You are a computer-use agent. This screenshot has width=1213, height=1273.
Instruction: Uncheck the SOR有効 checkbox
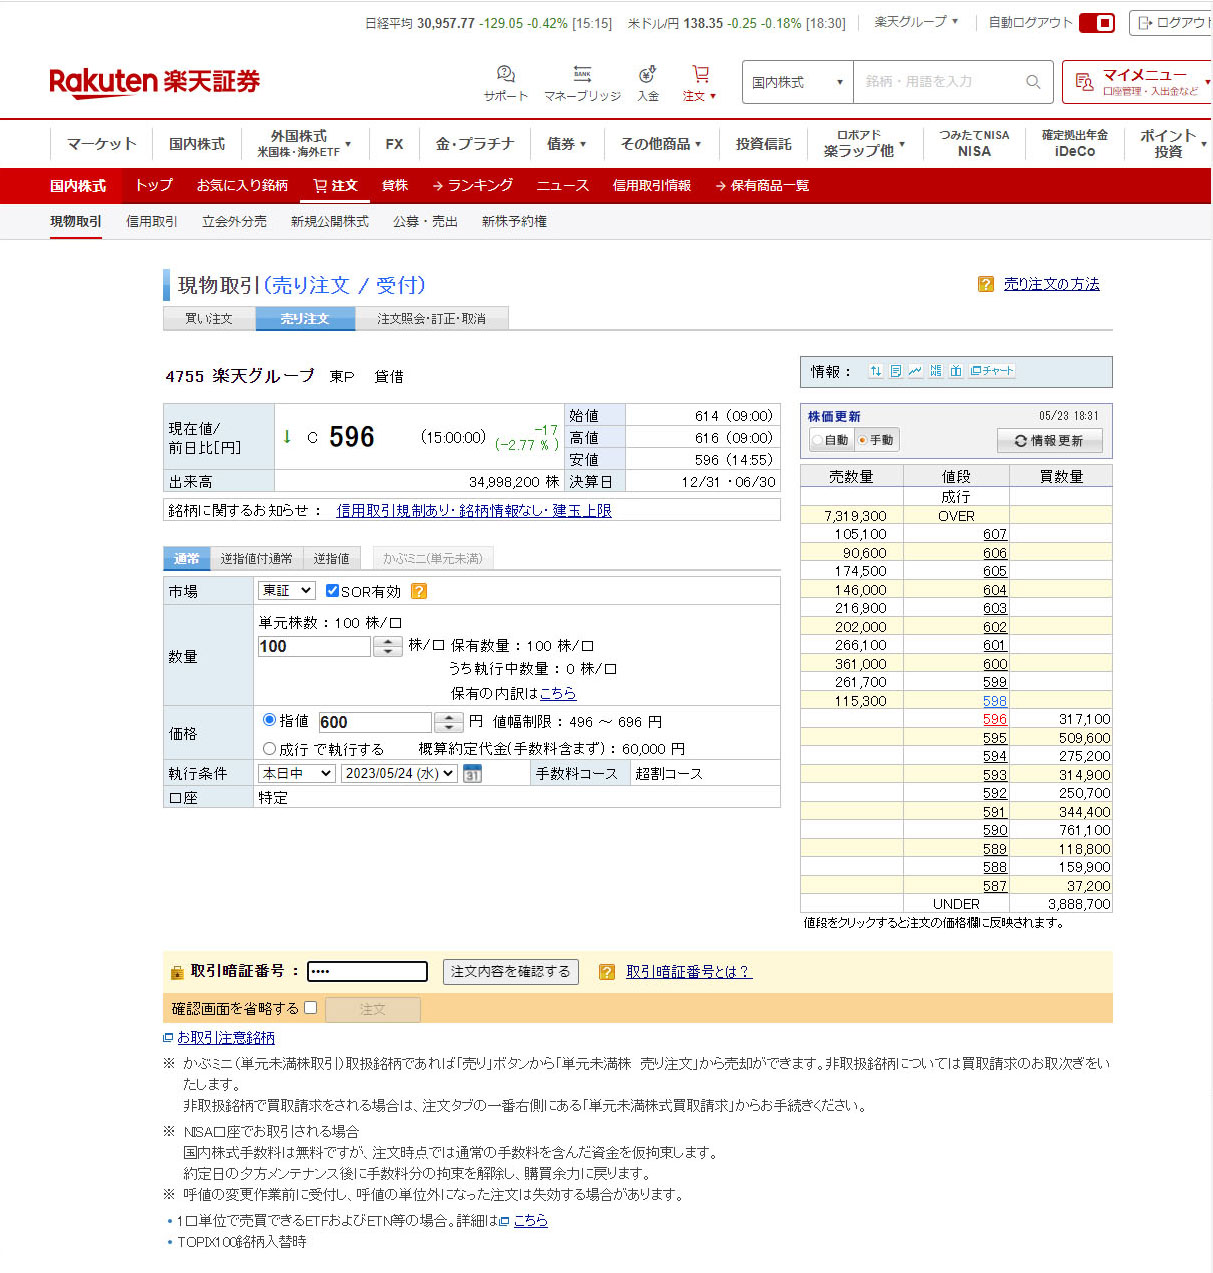coord(333,591)
